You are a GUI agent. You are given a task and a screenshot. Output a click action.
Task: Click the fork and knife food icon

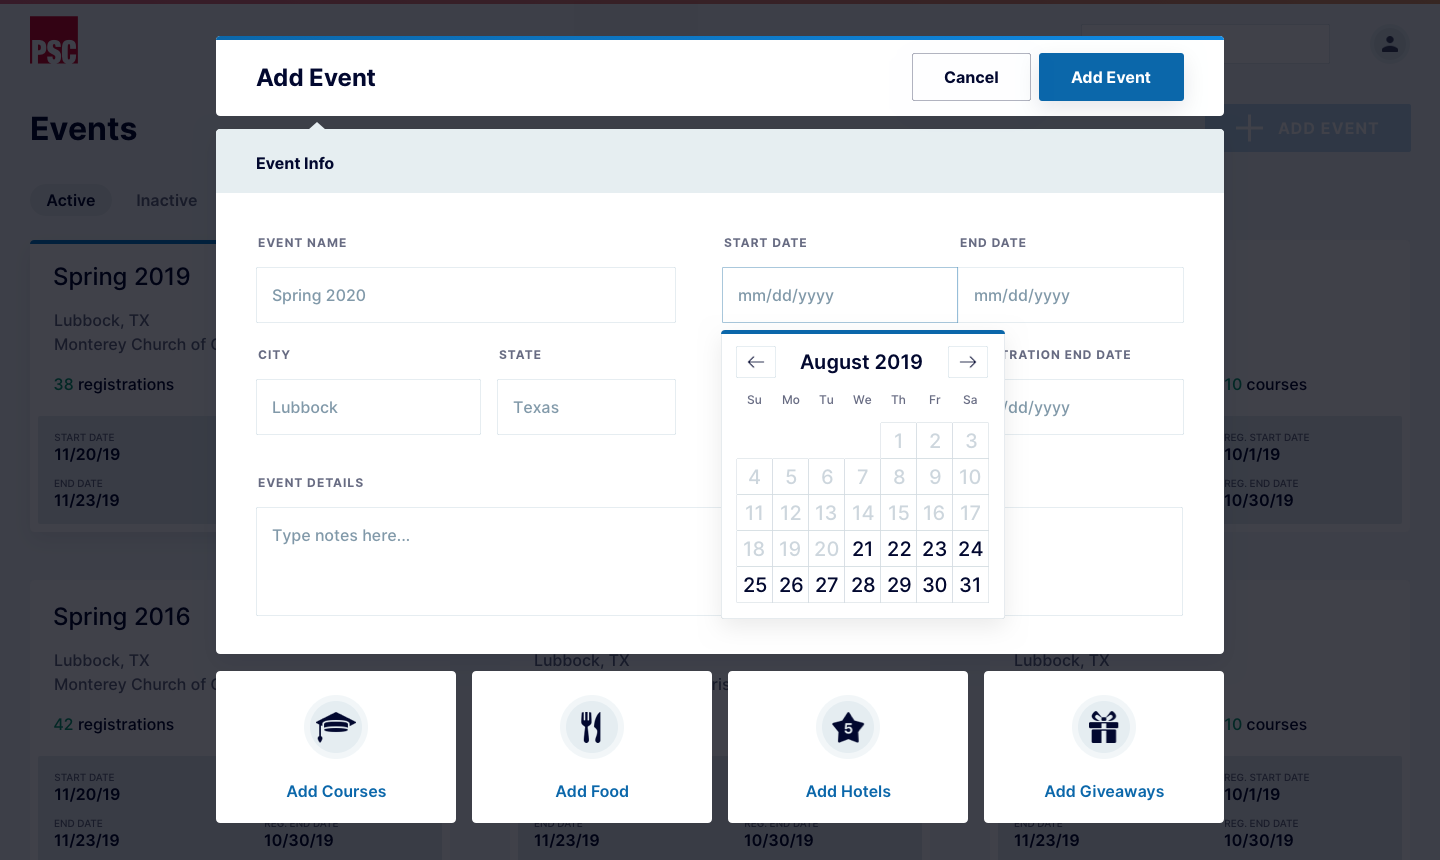pyautogui.click(x=592, y=727)
